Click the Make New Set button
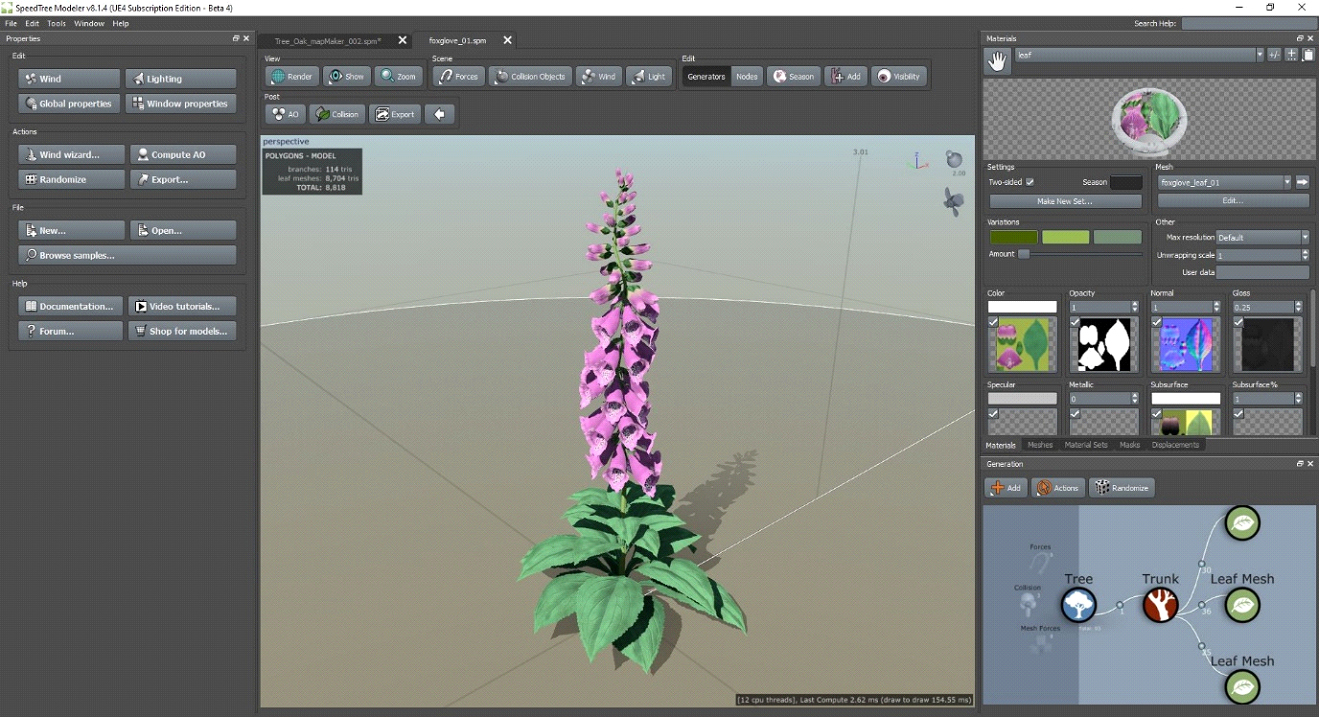This screenshot has height=717, width=1319. point(1064,201)
